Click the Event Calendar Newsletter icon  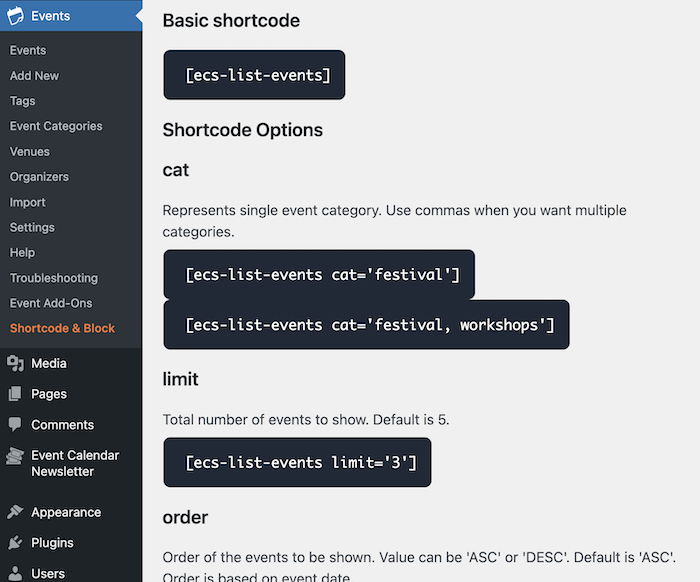tap(15, 456)
